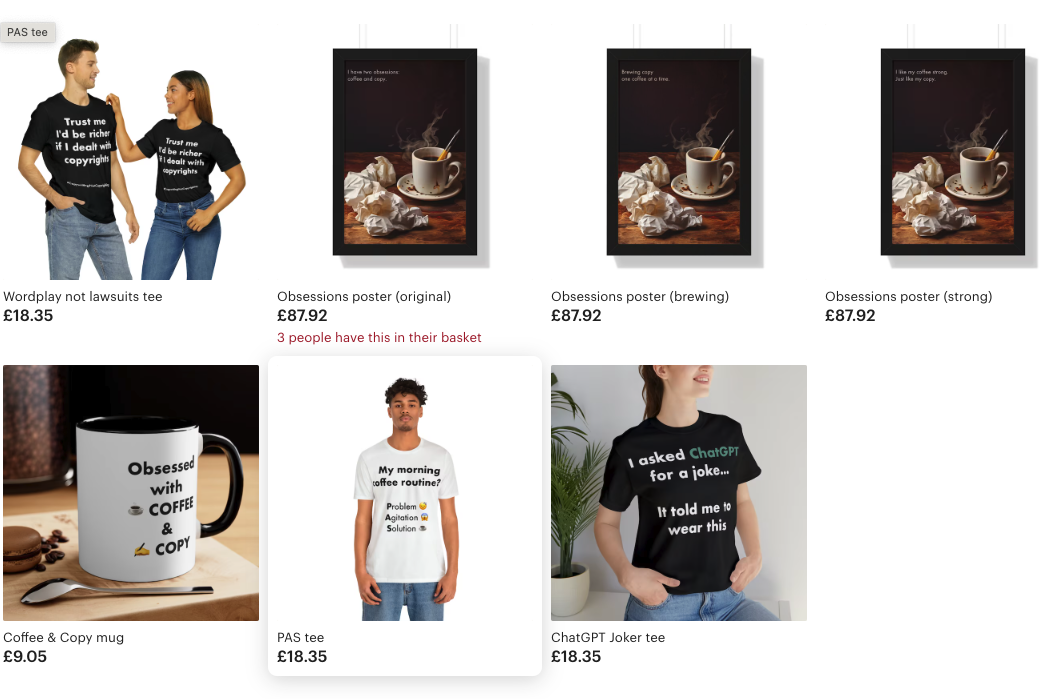
Task: Click the £87.92 price of strong poster
Action: [850, 315]
